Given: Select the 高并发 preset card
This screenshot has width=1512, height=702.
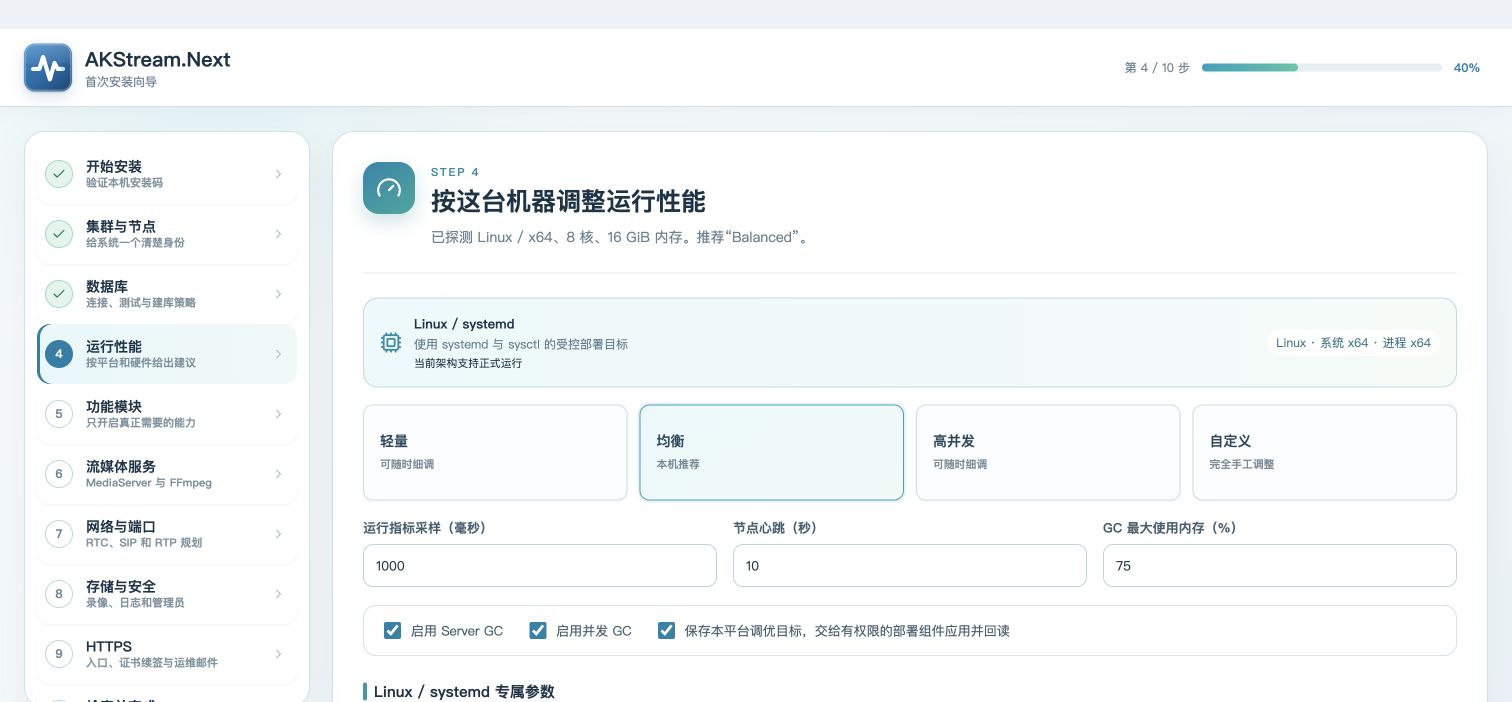Looking at the screenshot, I should tap(1048, 452).
